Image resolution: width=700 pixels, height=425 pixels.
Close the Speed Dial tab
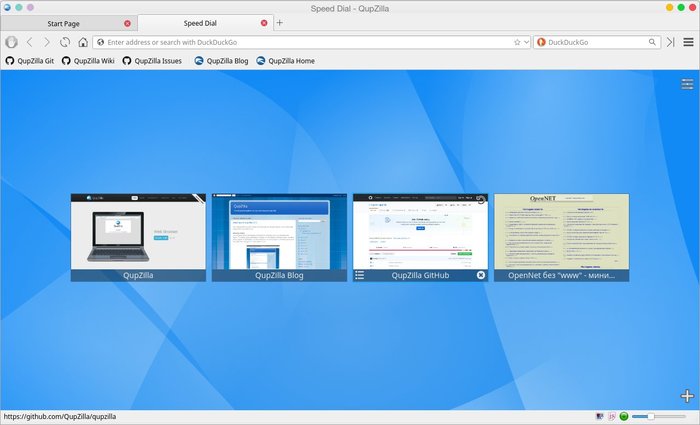tap(264, 23)
